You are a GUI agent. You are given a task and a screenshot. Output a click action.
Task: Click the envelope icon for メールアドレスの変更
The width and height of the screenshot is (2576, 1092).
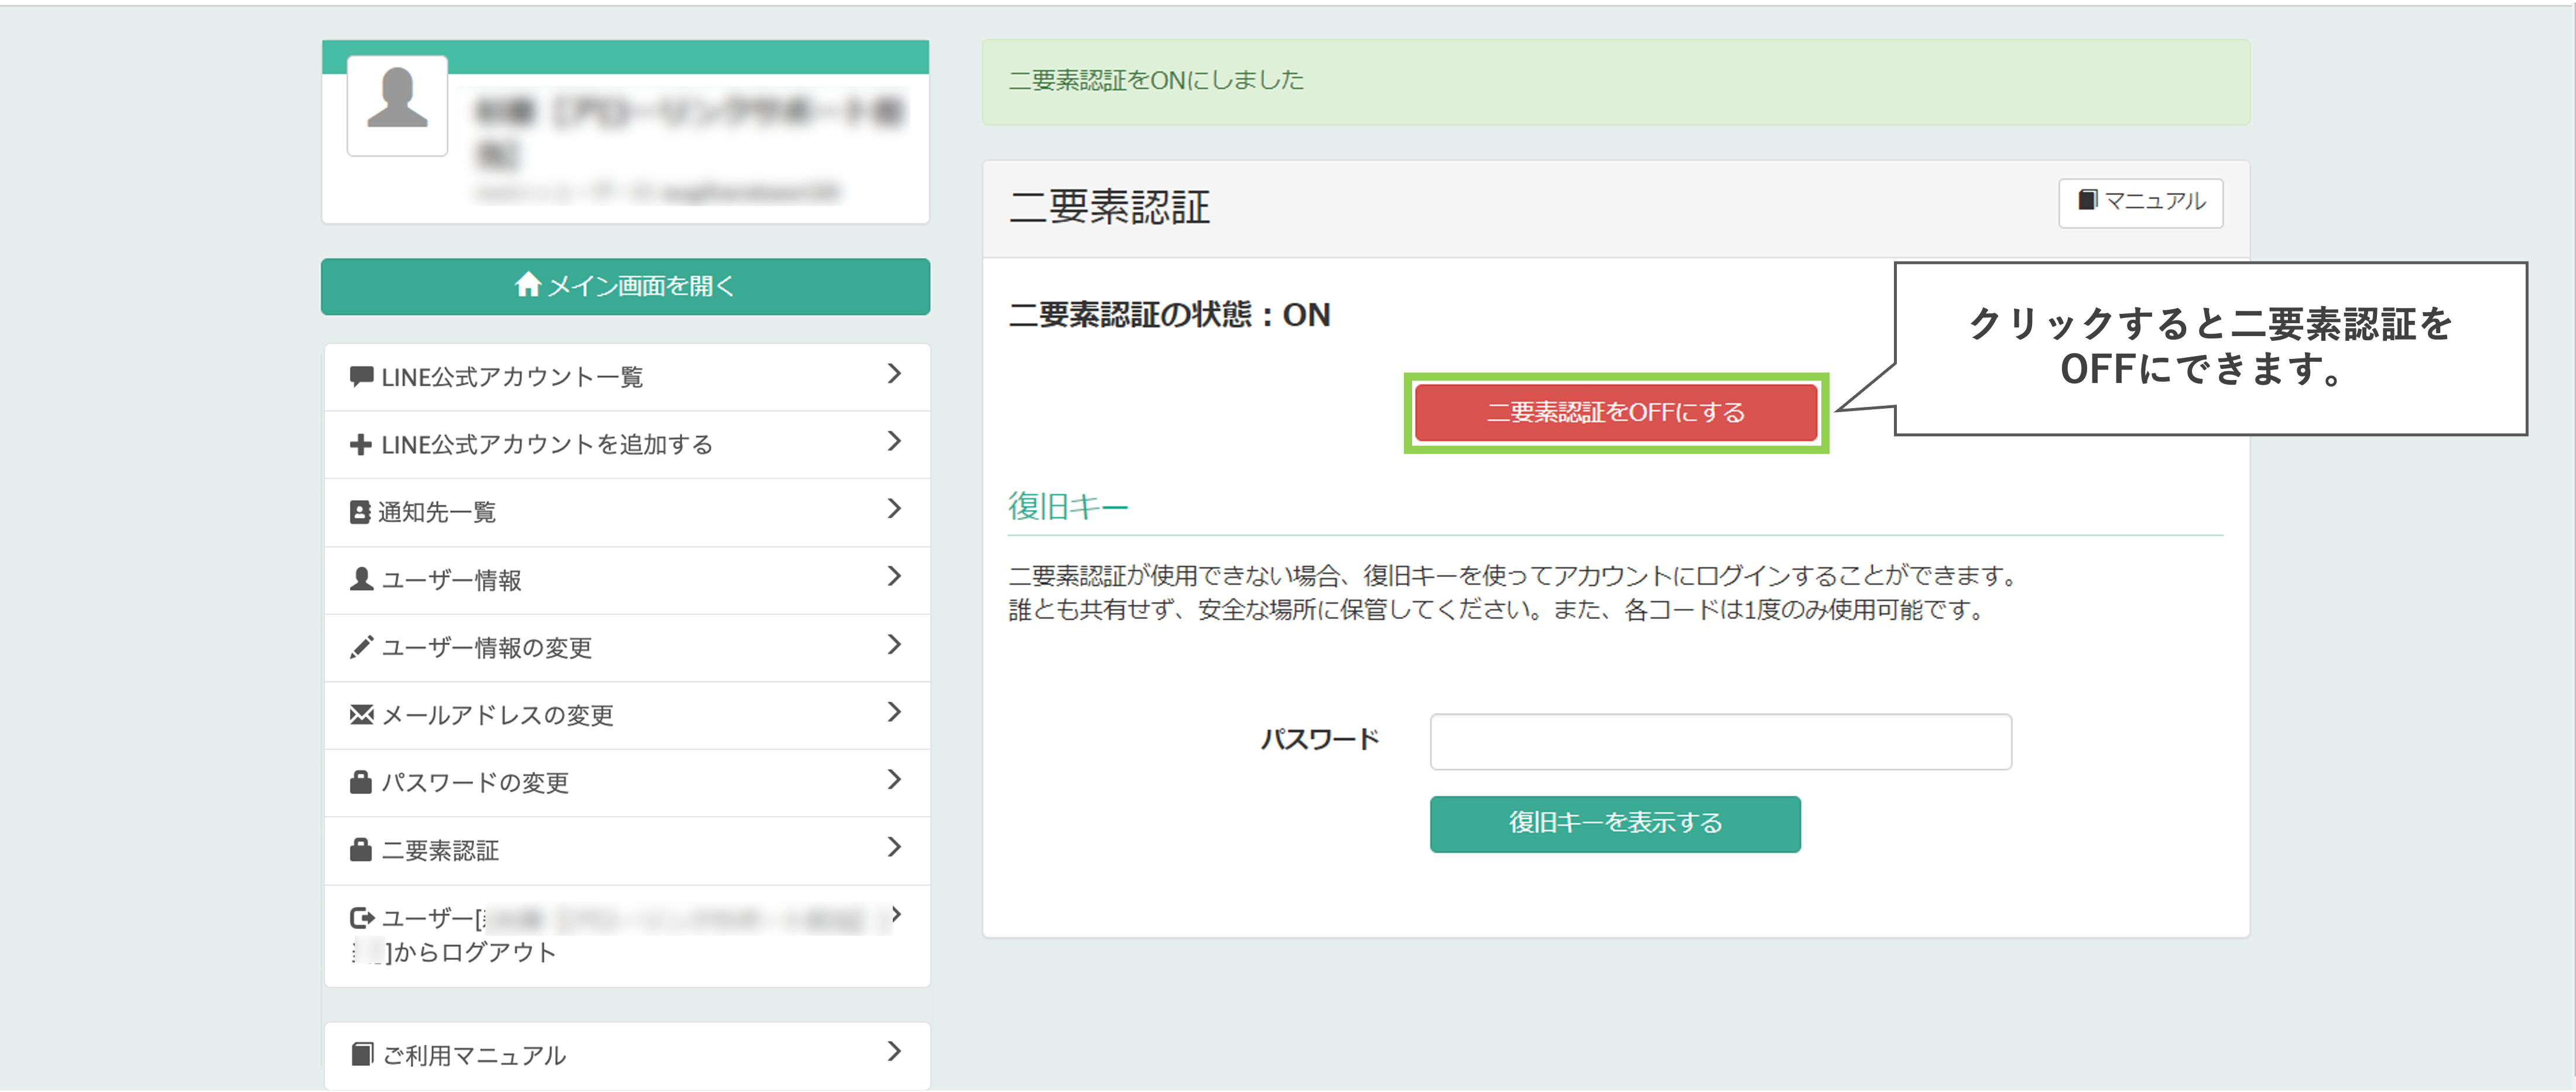point(361,715)
